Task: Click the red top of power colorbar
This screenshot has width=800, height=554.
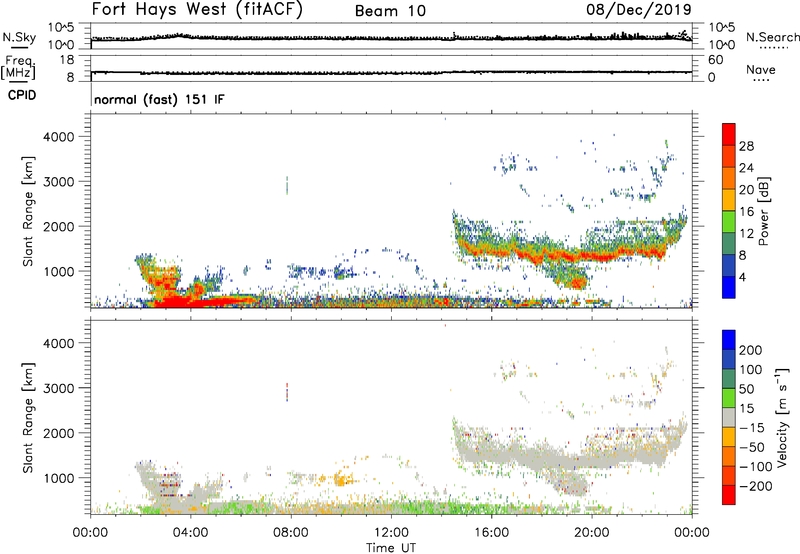Action: (x=729, y=134)
